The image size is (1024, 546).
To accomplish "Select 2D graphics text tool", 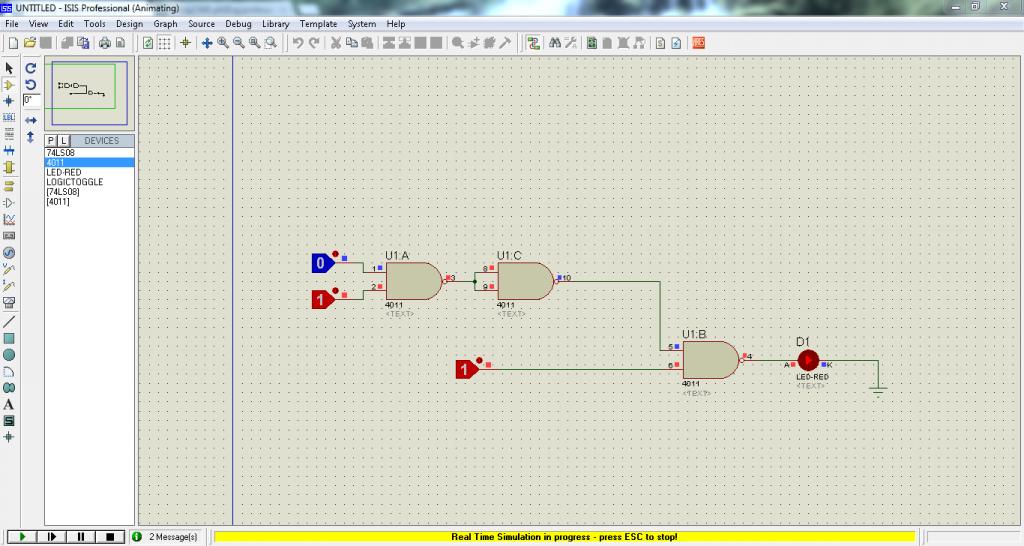I will tap(9, 405).
